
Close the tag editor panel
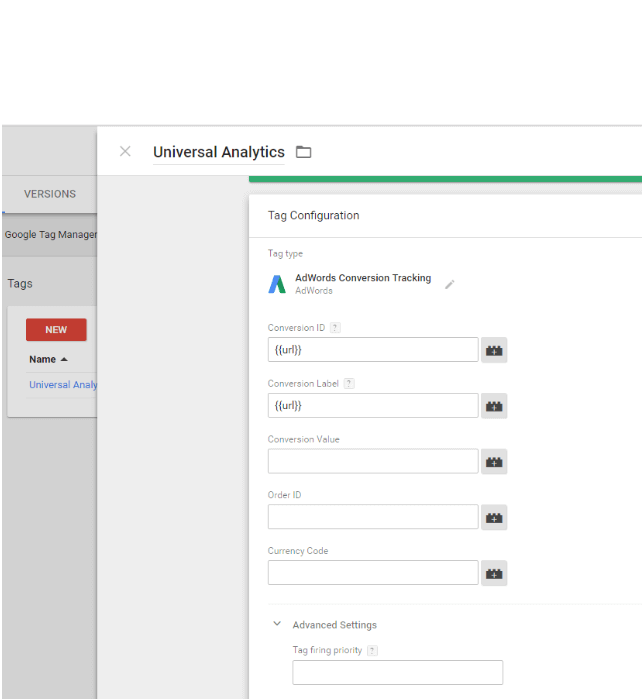click(125, 152)
